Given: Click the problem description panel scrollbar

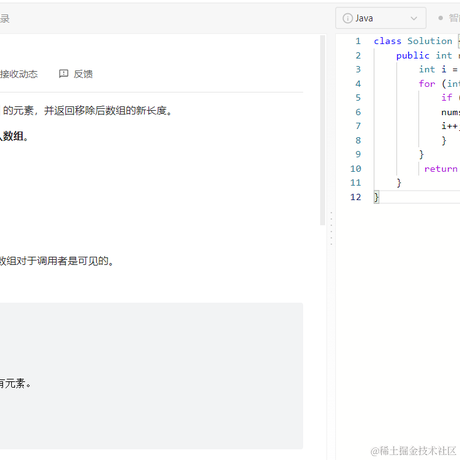Looking at the screenshot, I should (322, 130).
